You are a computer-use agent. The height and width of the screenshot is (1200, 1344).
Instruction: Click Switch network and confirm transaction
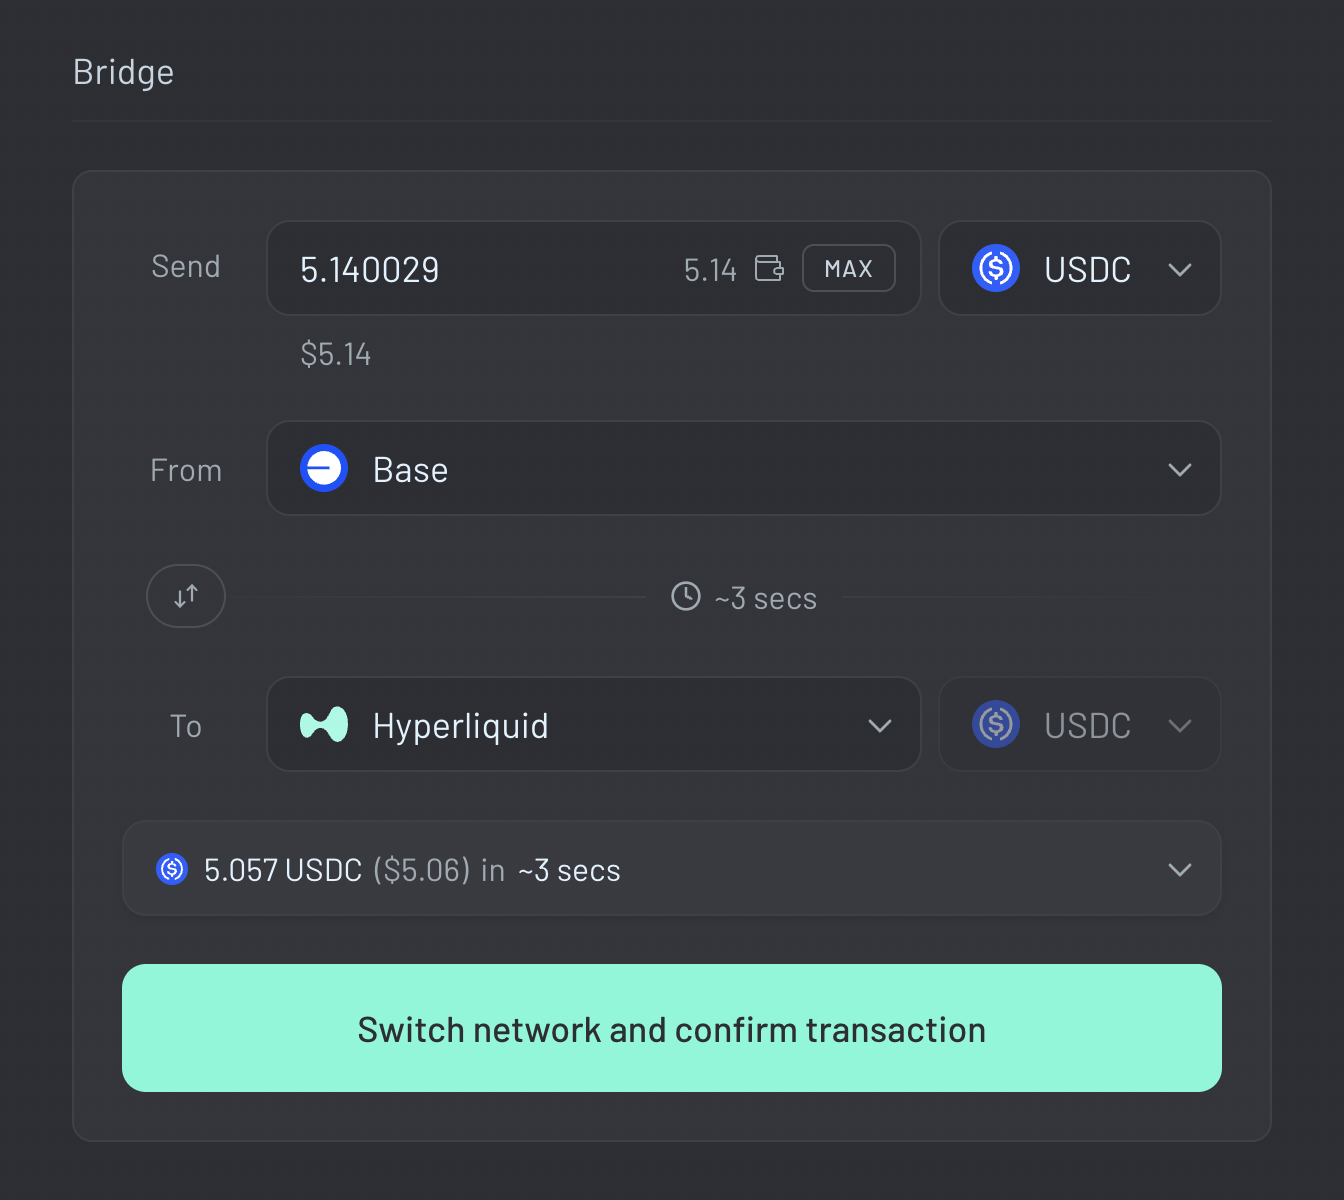click(671, 1028)
